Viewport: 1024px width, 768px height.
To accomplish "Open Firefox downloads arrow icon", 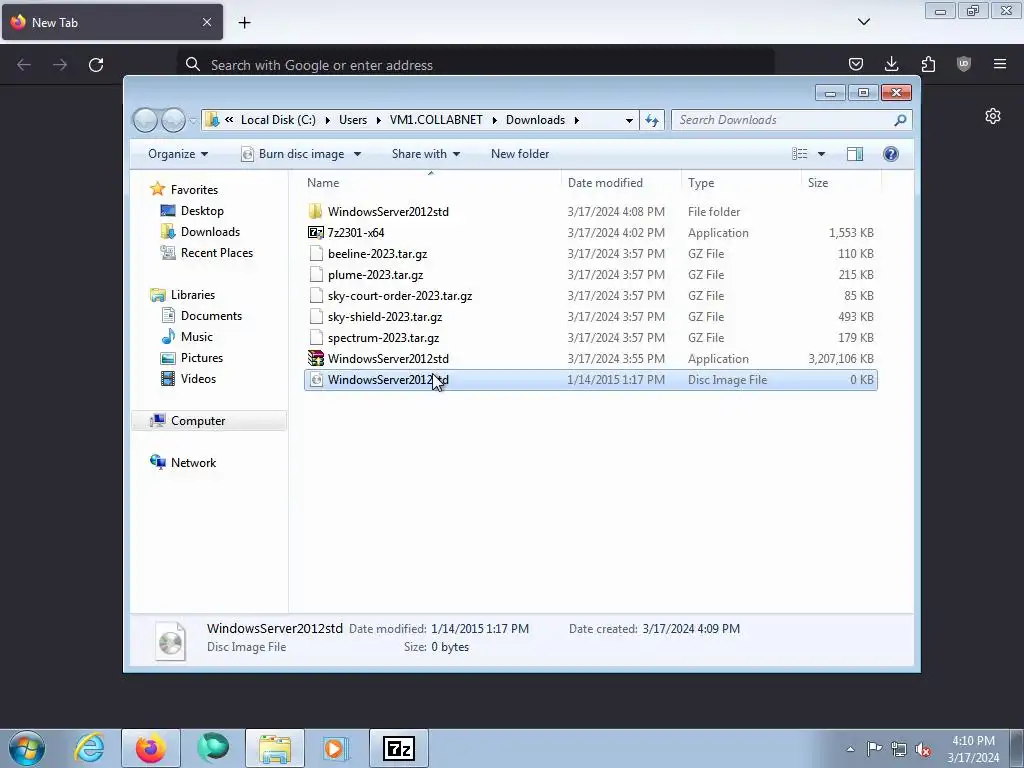I will click(x=891, y=64).
